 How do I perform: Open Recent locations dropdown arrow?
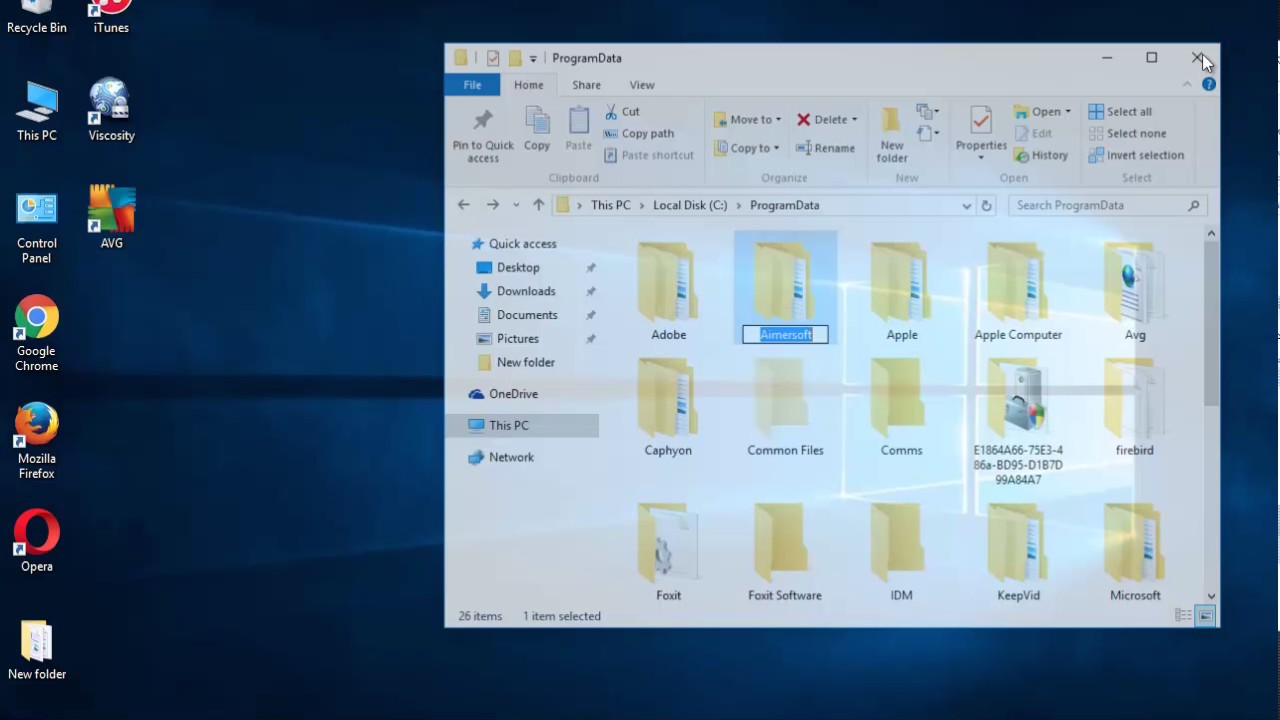click(516, 206)
